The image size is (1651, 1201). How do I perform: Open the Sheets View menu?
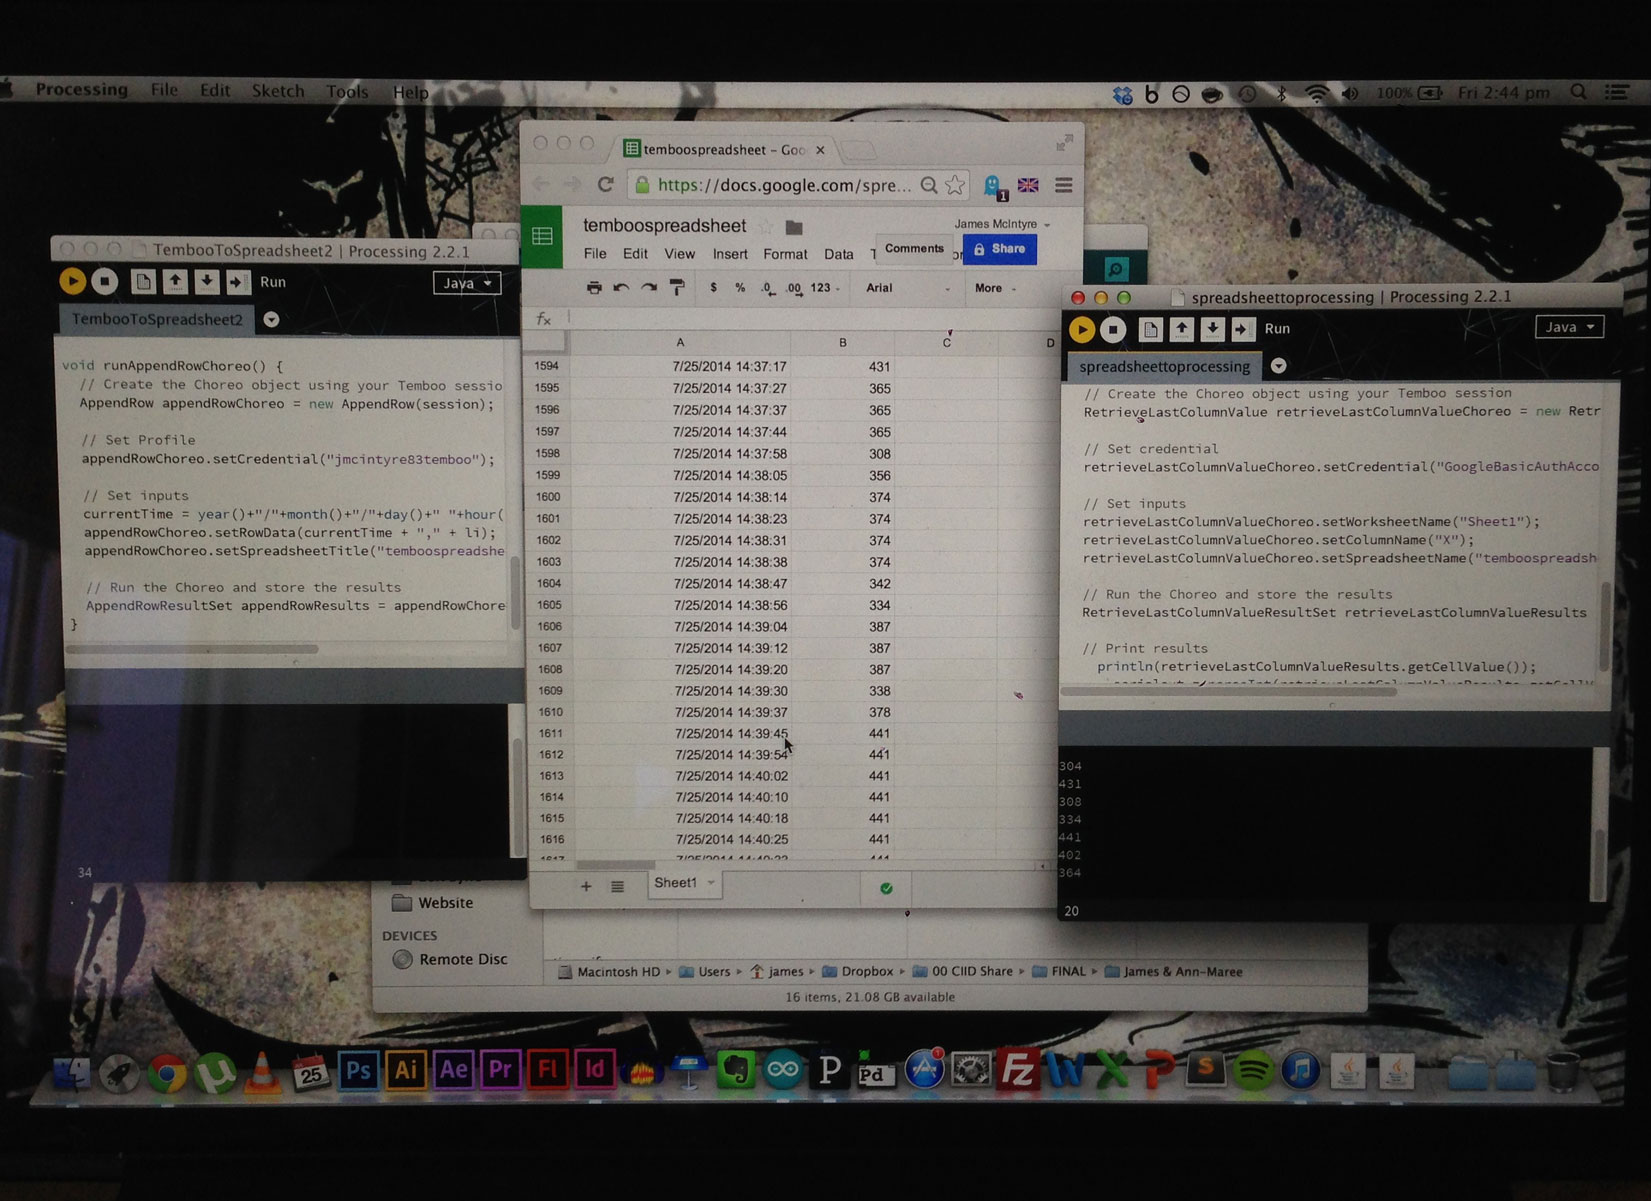coord(679,254)
